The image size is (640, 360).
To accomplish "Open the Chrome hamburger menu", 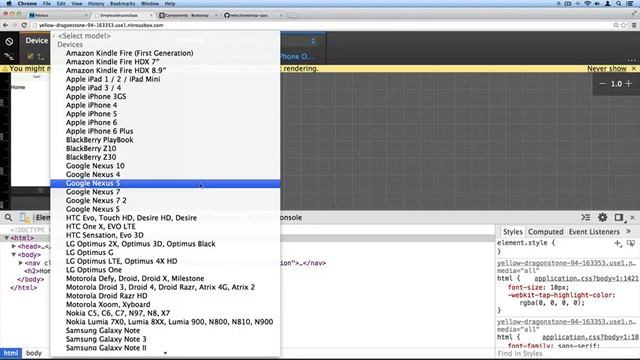I will (634, 25).
